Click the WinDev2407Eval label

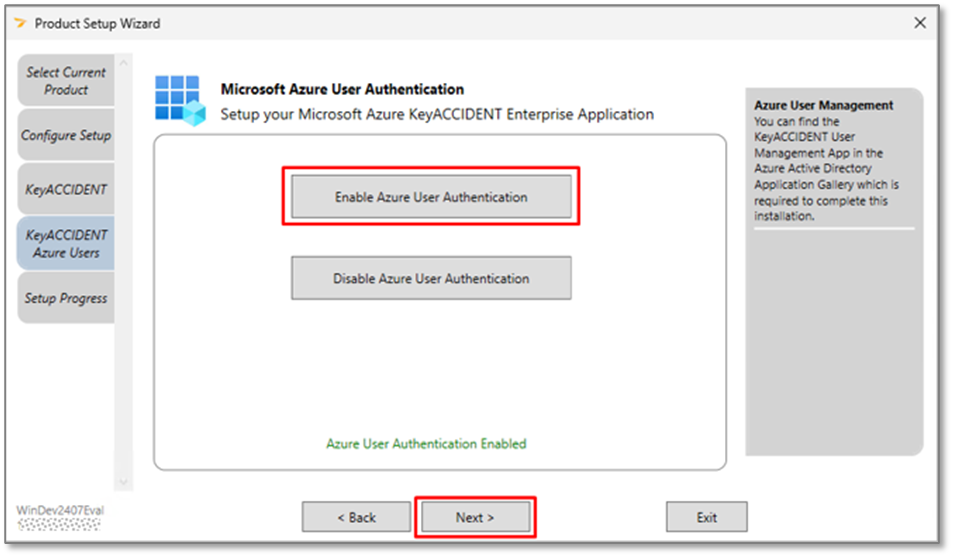coord(60,511)
